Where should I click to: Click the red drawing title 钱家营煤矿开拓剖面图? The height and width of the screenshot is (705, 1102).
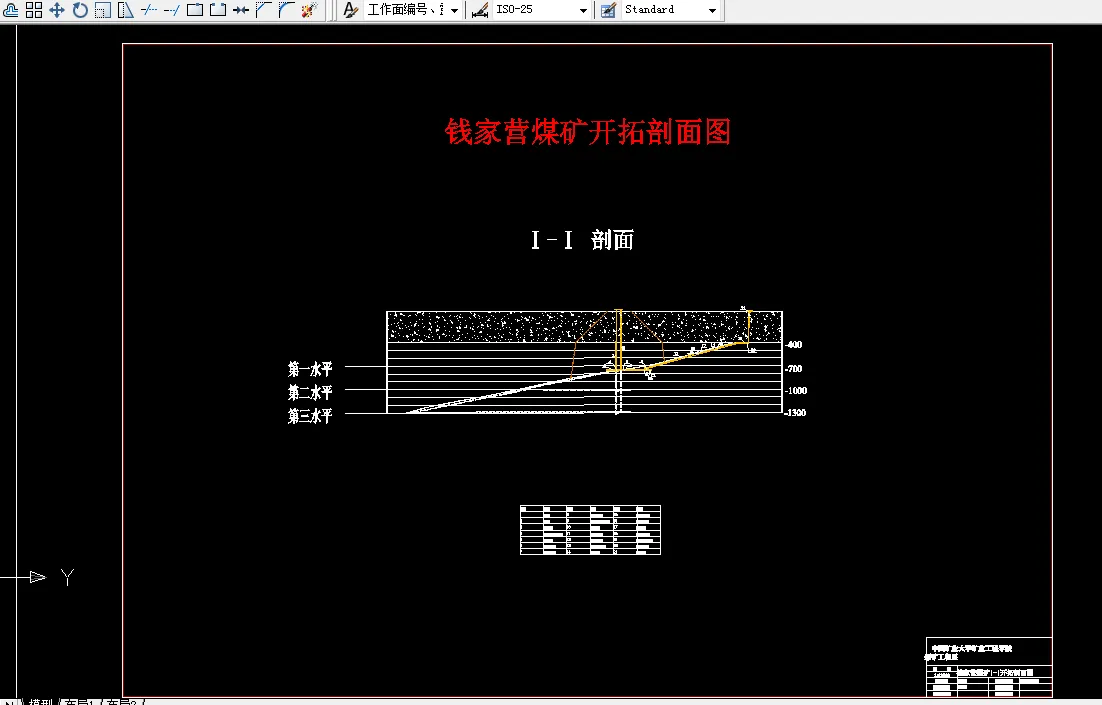coord(588,131)
